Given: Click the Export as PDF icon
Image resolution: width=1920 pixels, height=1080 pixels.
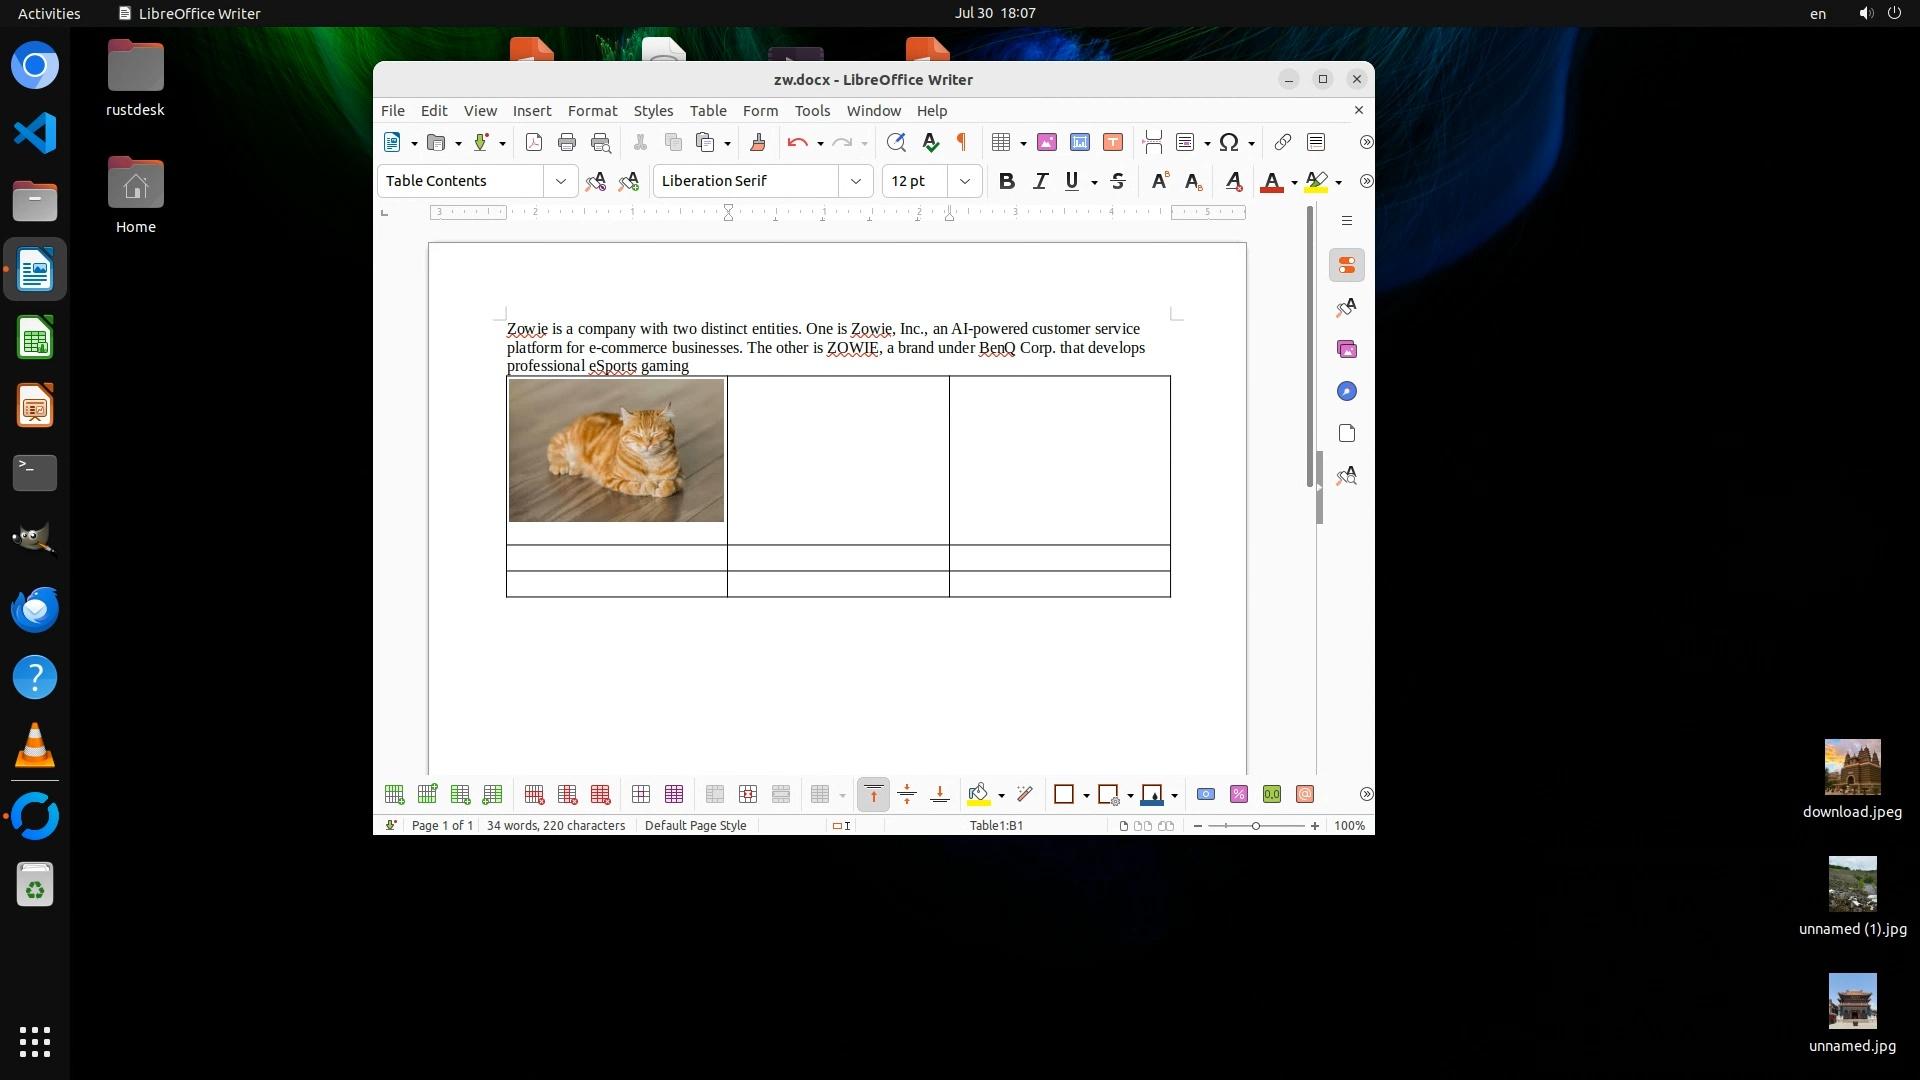Looking at the screenshot, I should 534,142.
